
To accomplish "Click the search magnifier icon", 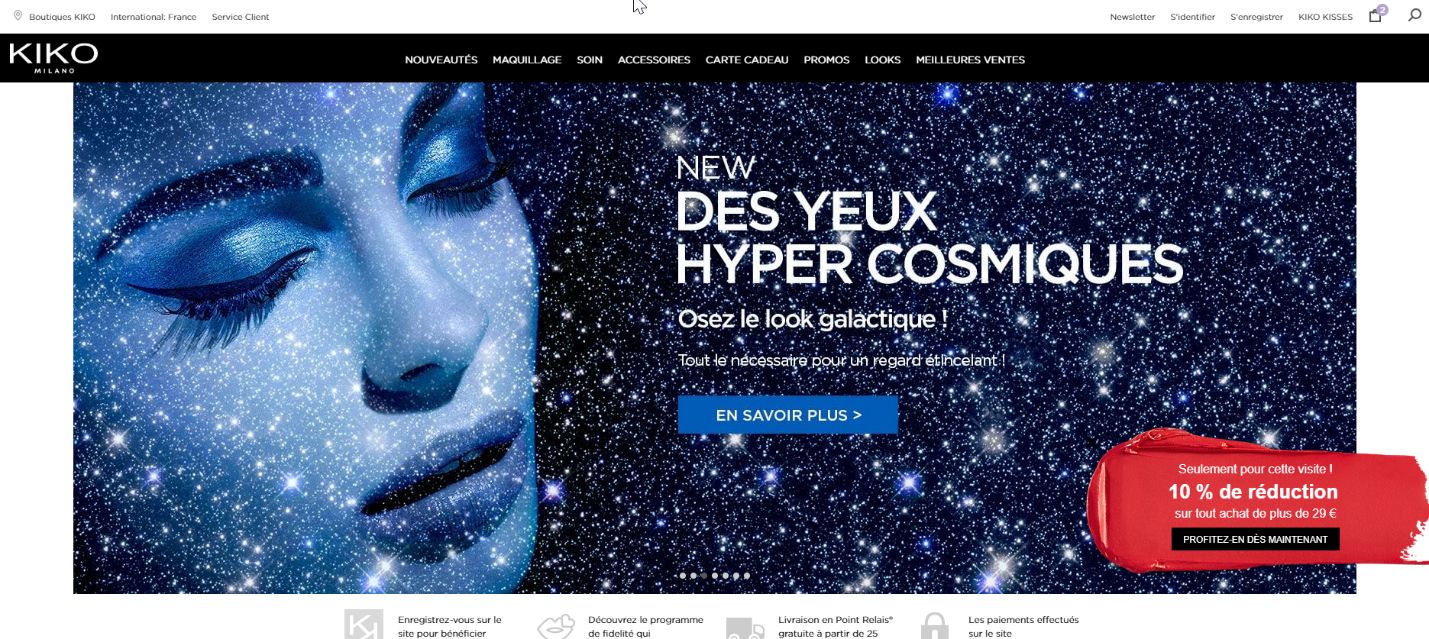I will click(x=1414, y=15).
